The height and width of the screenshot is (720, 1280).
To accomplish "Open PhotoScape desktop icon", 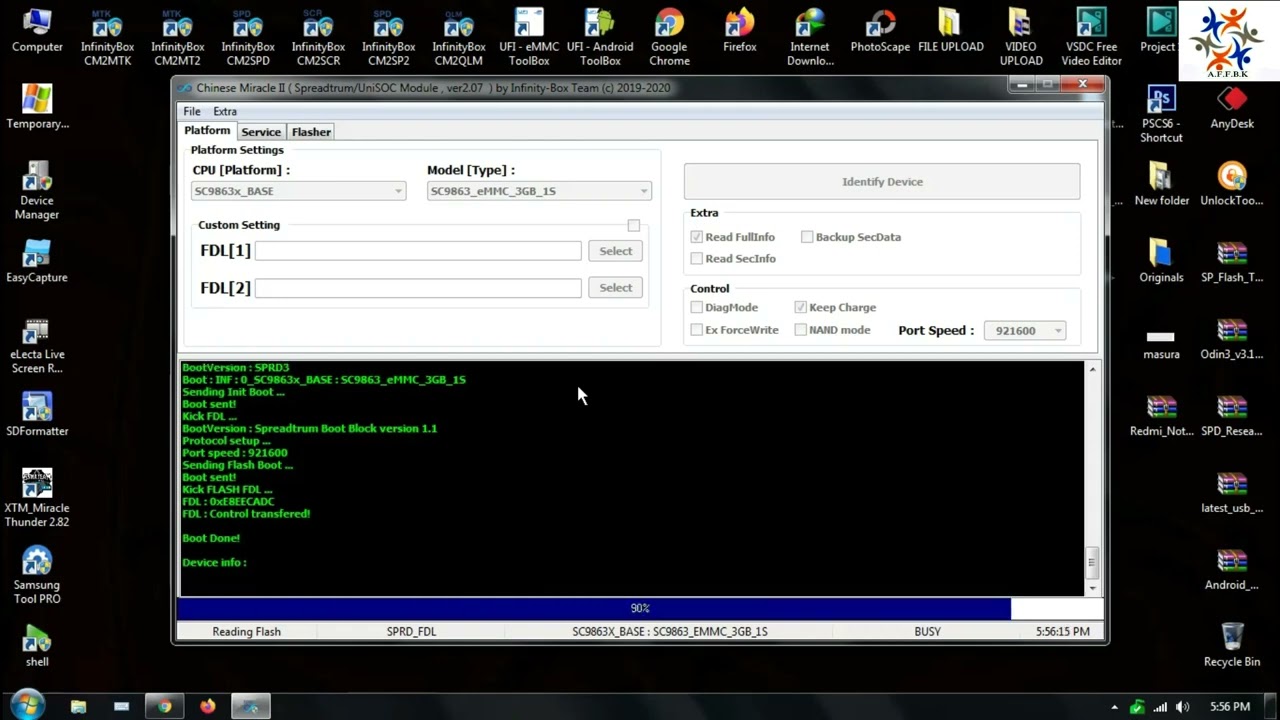I will pos(880,32).
